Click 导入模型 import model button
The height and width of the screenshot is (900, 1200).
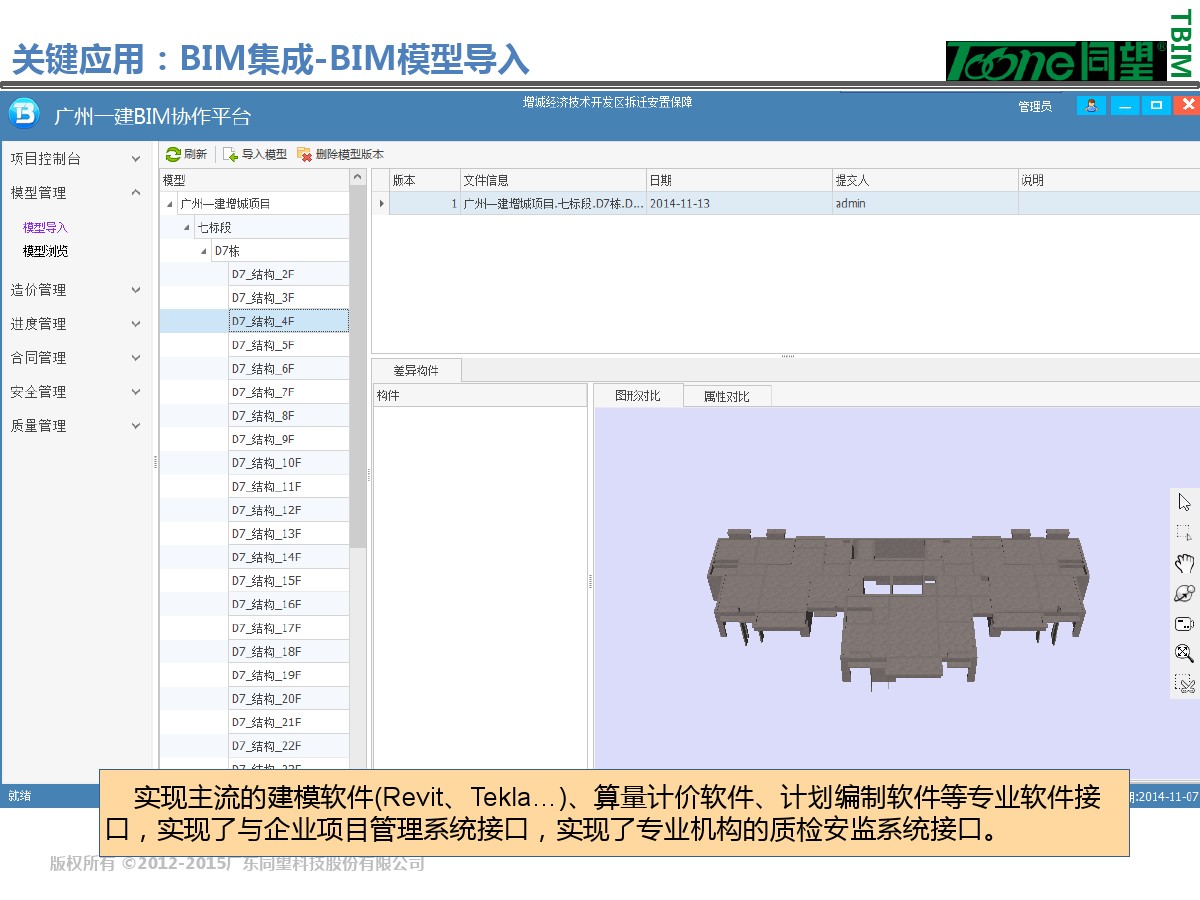coord(255,154)
